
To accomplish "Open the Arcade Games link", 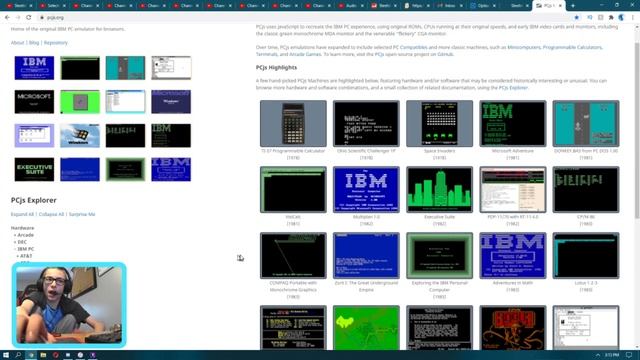I will [x=305, y=54].
